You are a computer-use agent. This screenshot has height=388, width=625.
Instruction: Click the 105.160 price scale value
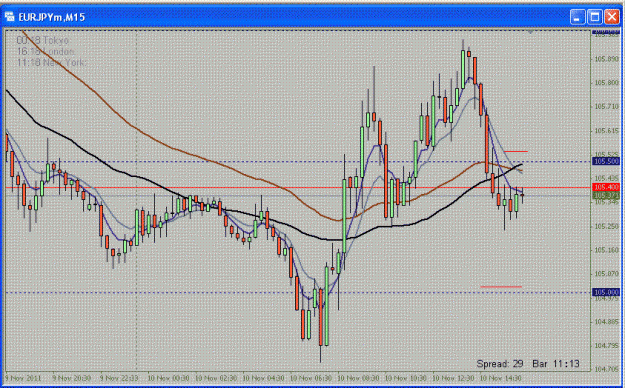(607, 250)
